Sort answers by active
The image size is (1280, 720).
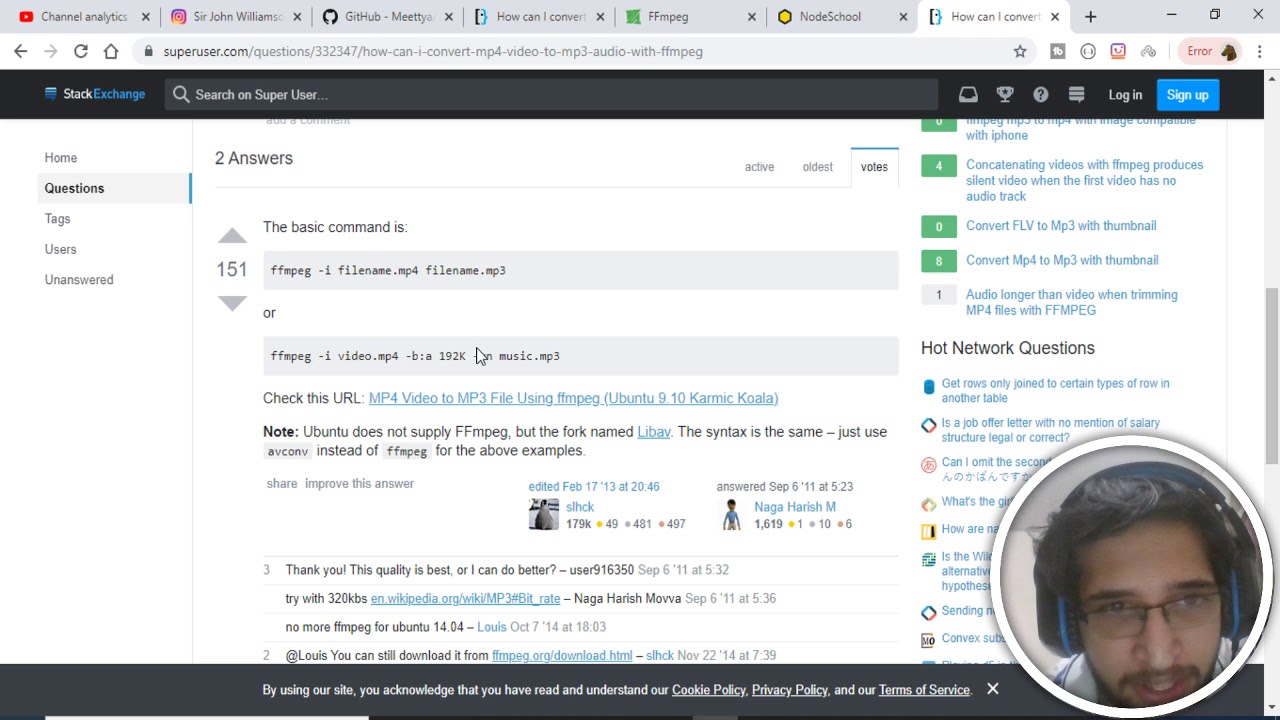click(x=759, y=167)
